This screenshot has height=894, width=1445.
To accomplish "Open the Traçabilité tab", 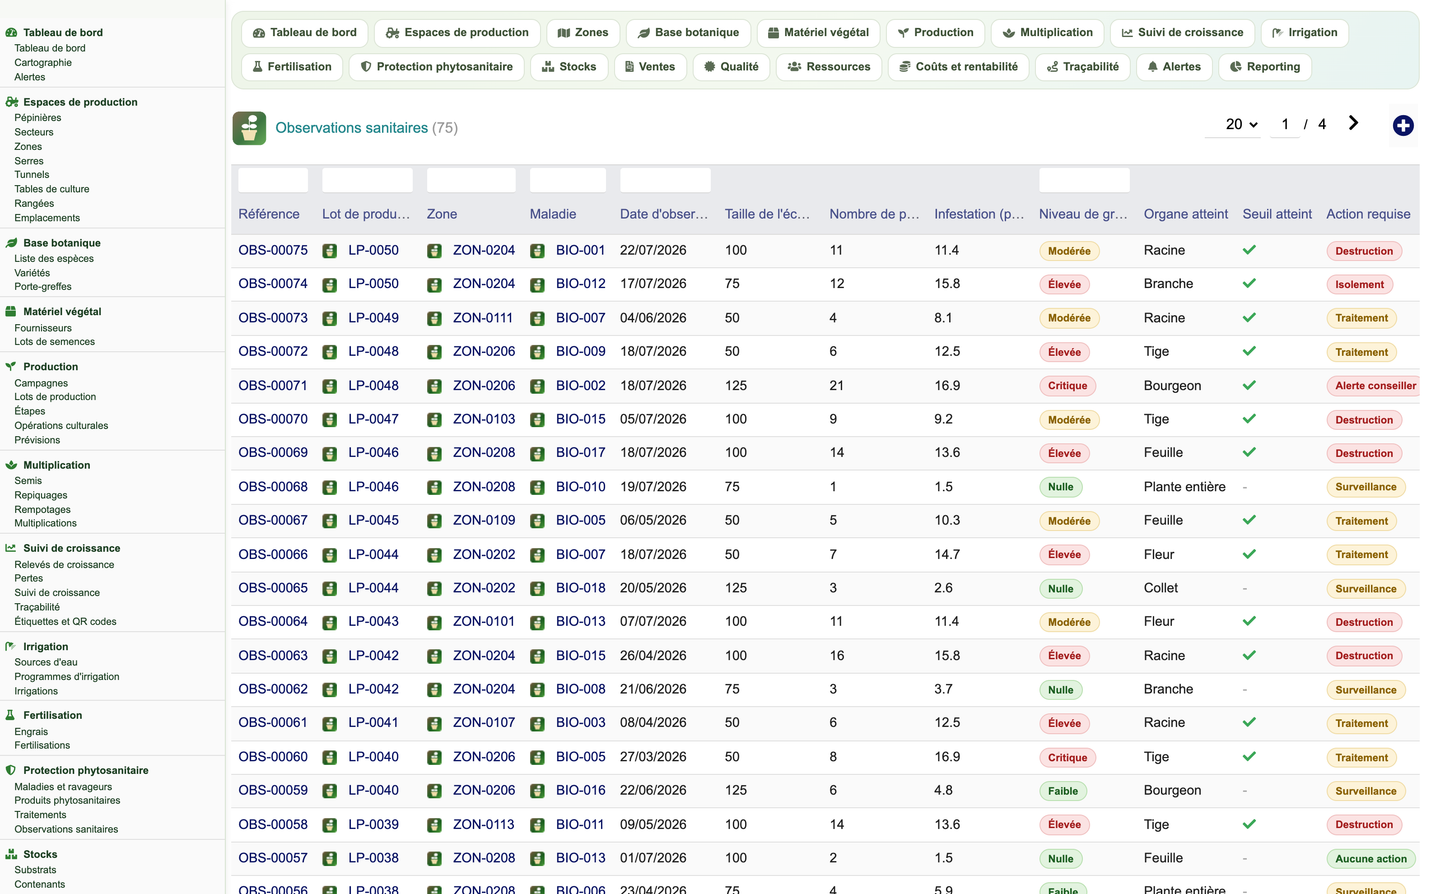I will (x=1083, y=67).
